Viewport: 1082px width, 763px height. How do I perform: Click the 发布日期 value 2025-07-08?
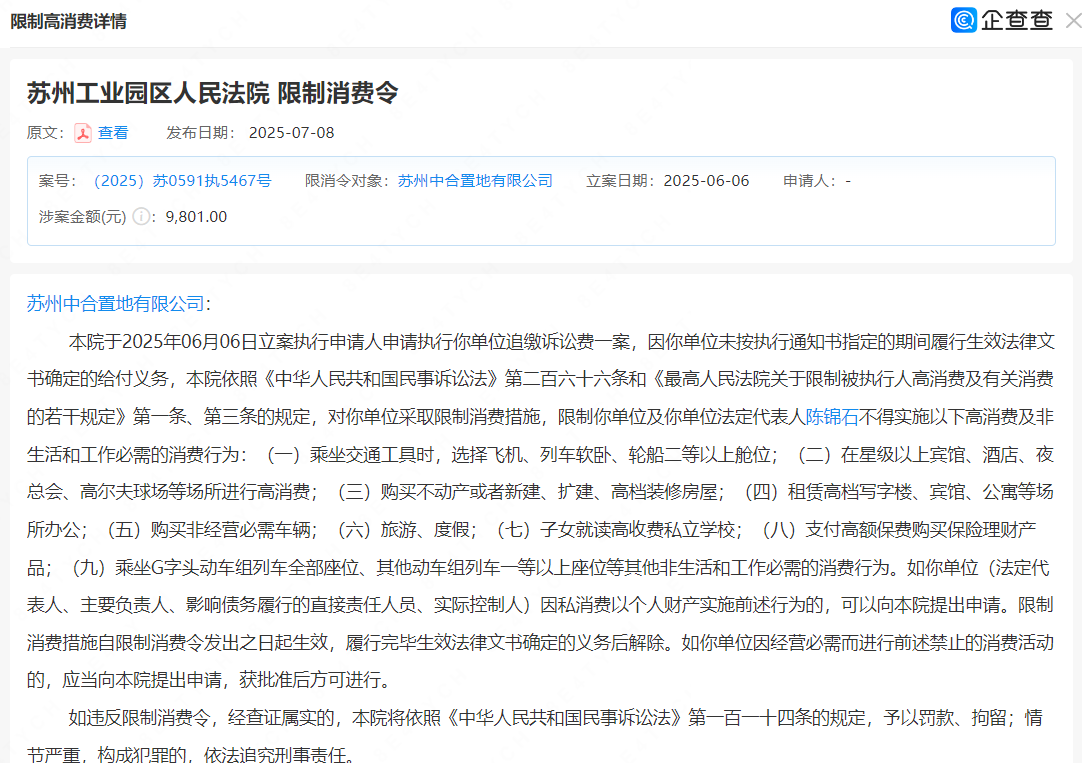[x=291, y=133]
